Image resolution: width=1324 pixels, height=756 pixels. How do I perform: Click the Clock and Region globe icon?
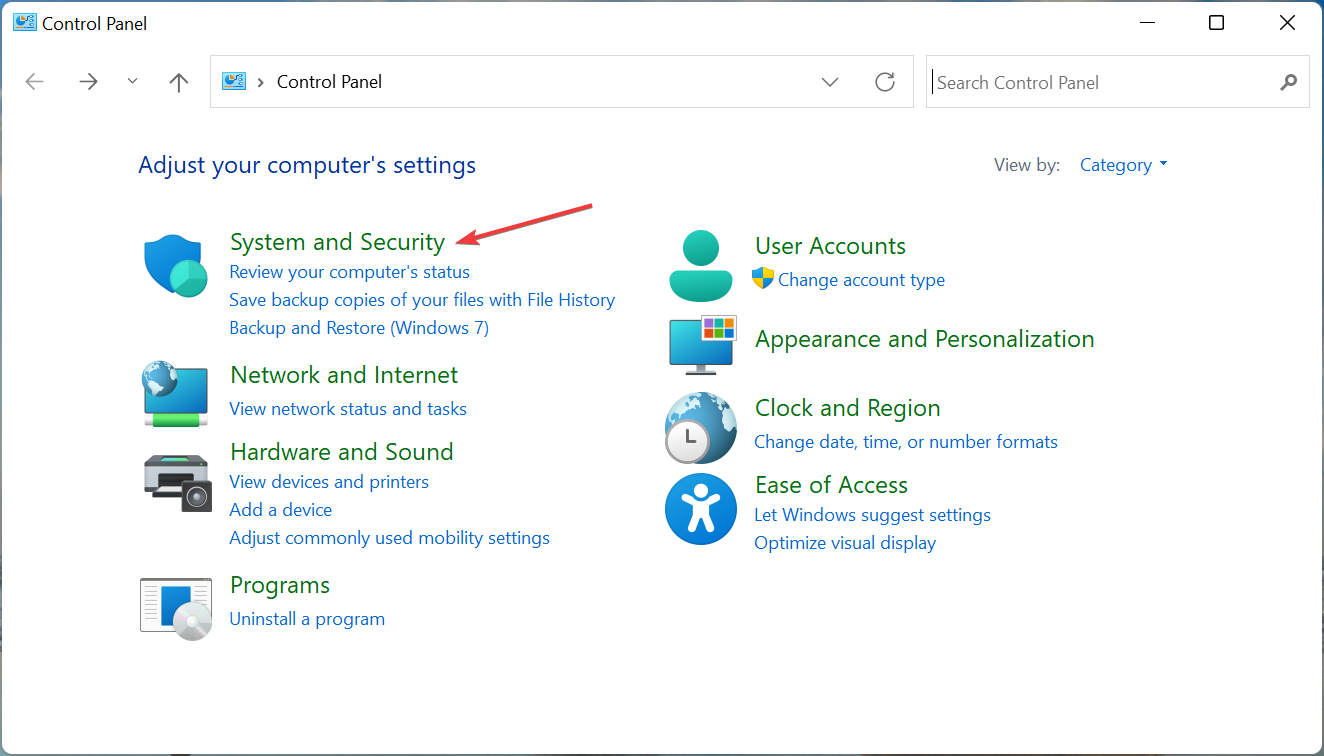tap(701, 427)
